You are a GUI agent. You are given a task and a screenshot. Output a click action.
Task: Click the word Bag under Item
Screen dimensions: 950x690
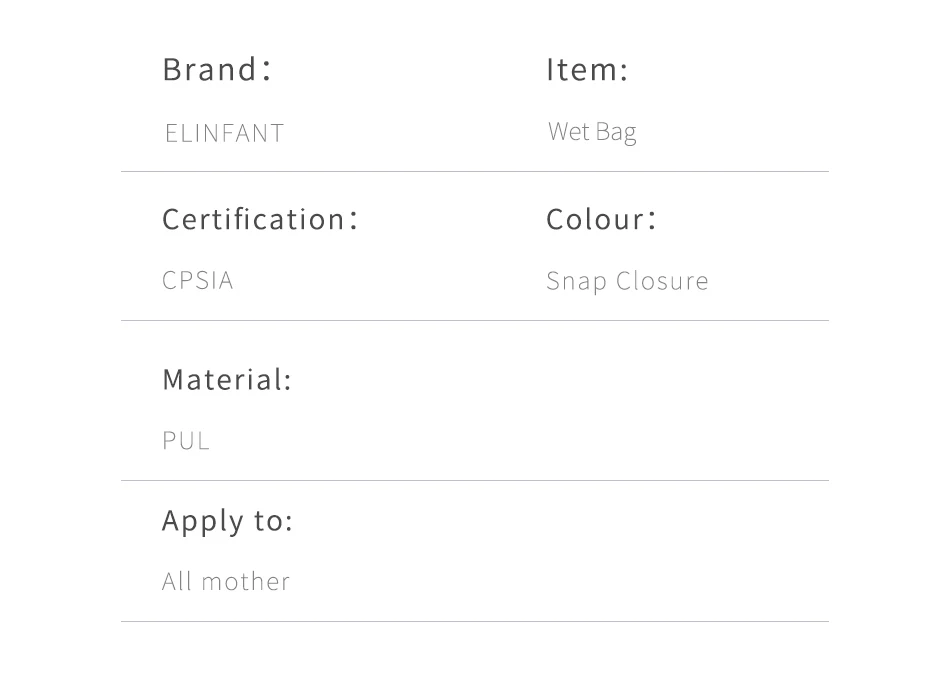(x=615, y=133)
